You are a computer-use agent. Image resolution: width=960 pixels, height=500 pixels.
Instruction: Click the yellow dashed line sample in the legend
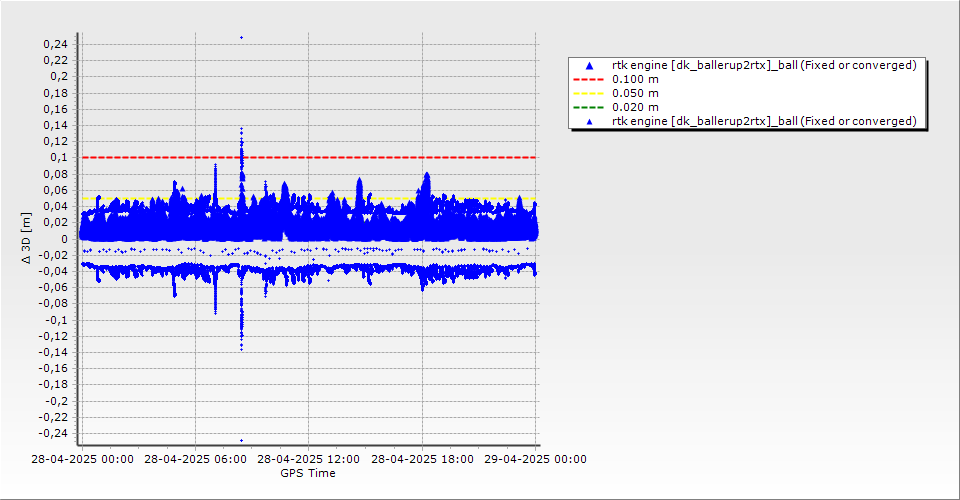point(588,94)
